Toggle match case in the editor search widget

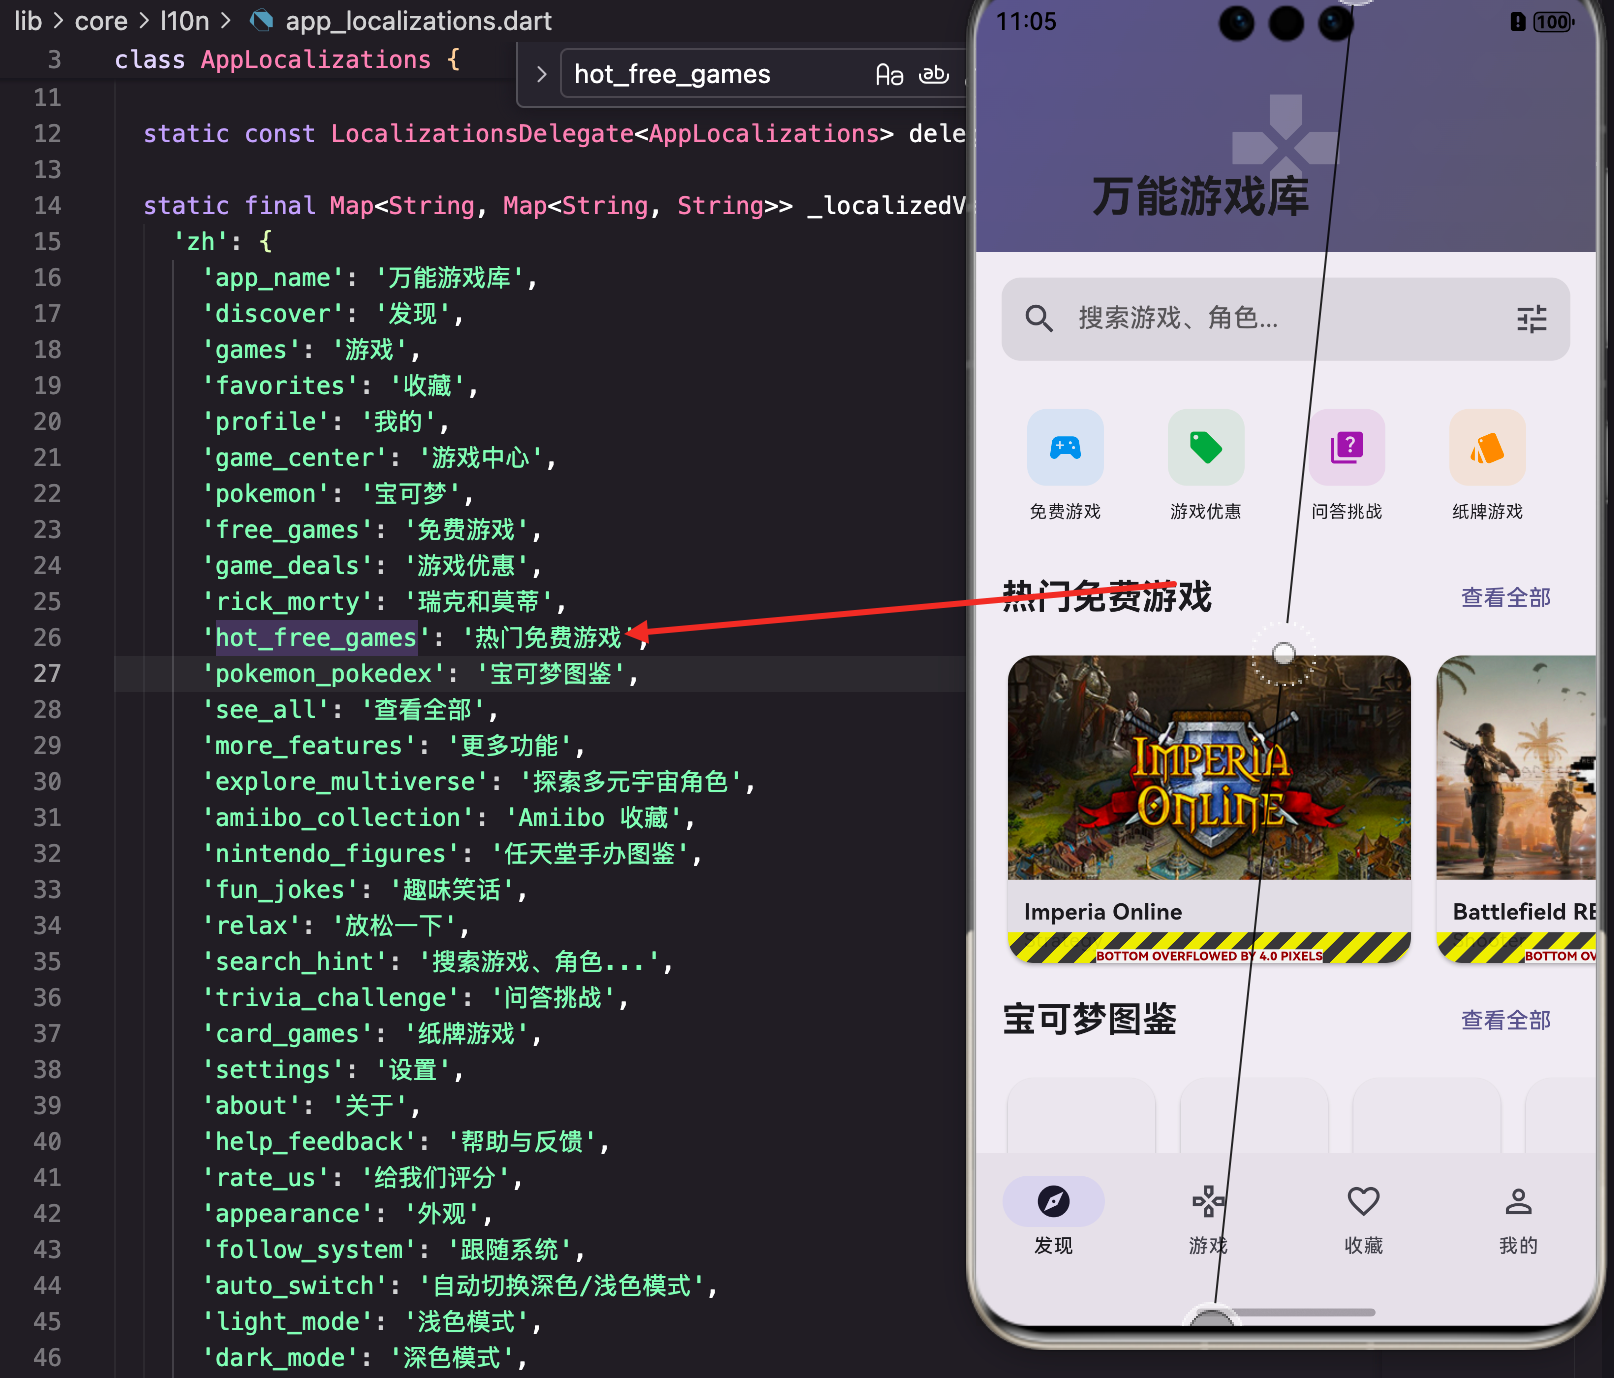click(x=889, y=73)
